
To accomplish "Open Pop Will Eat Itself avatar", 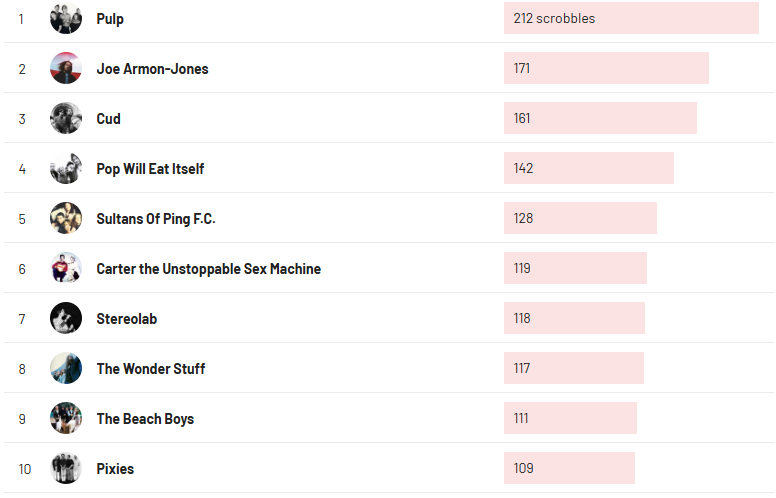I will (x=66, y=168).
